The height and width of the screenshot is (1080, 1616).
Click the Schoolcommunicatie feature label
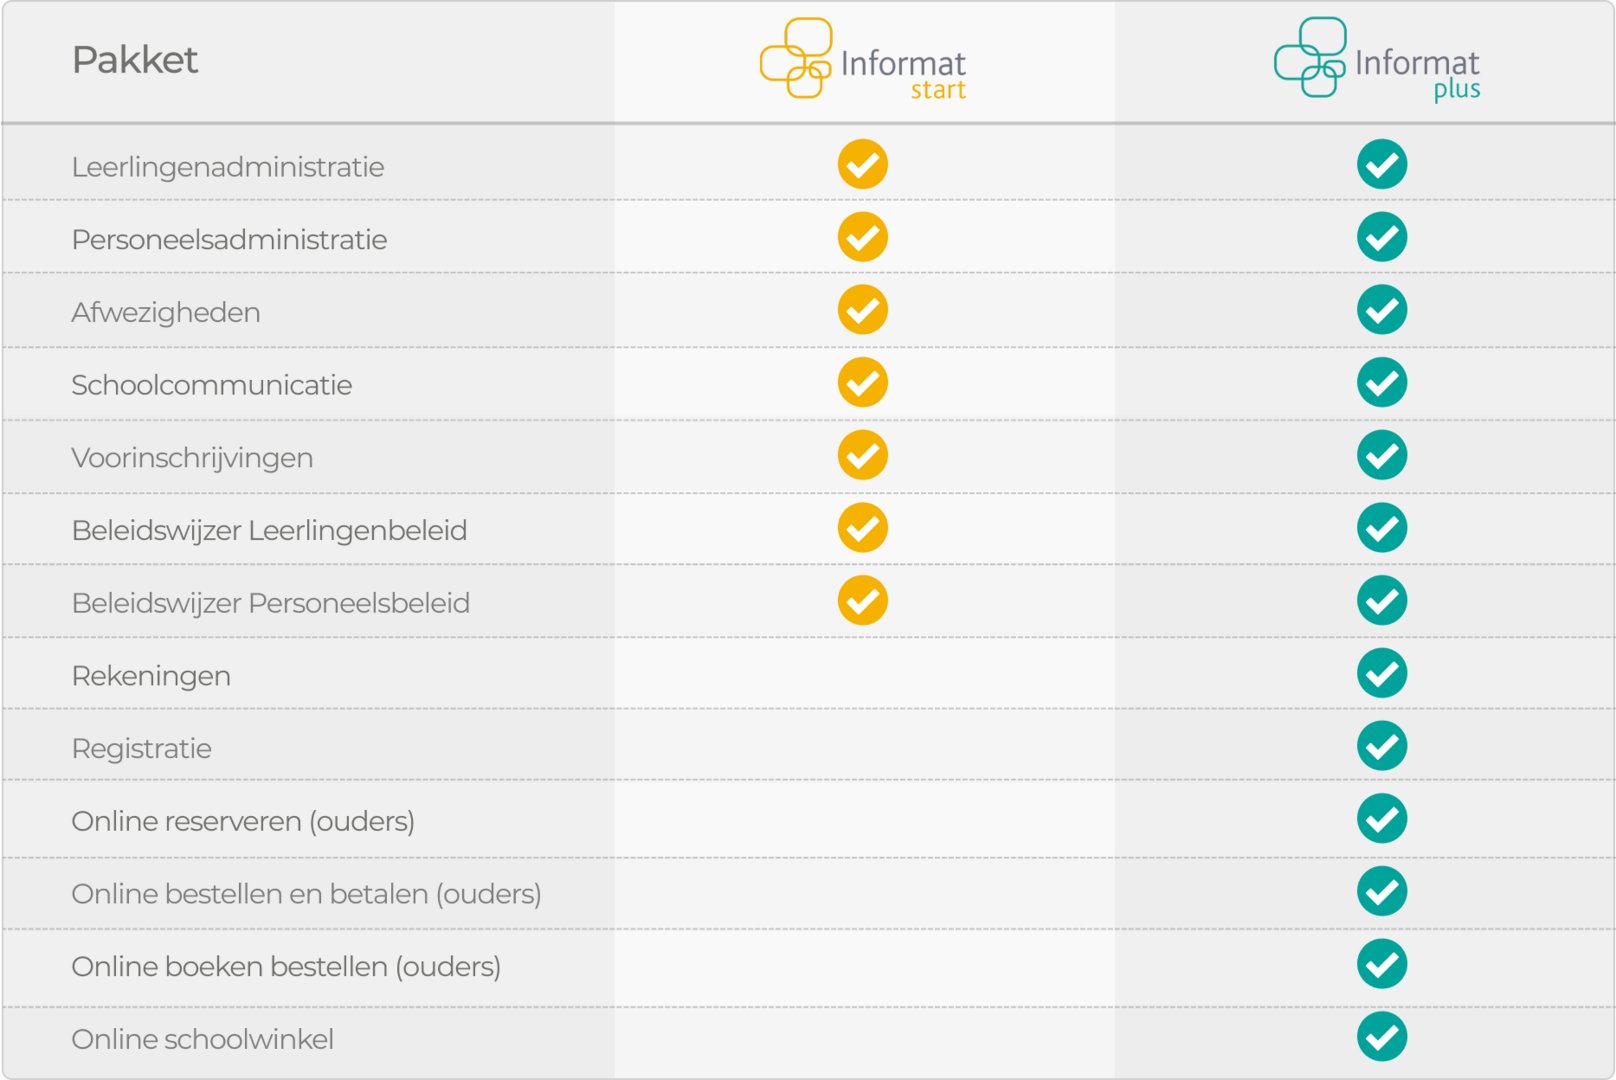click(x=212, y=385)
